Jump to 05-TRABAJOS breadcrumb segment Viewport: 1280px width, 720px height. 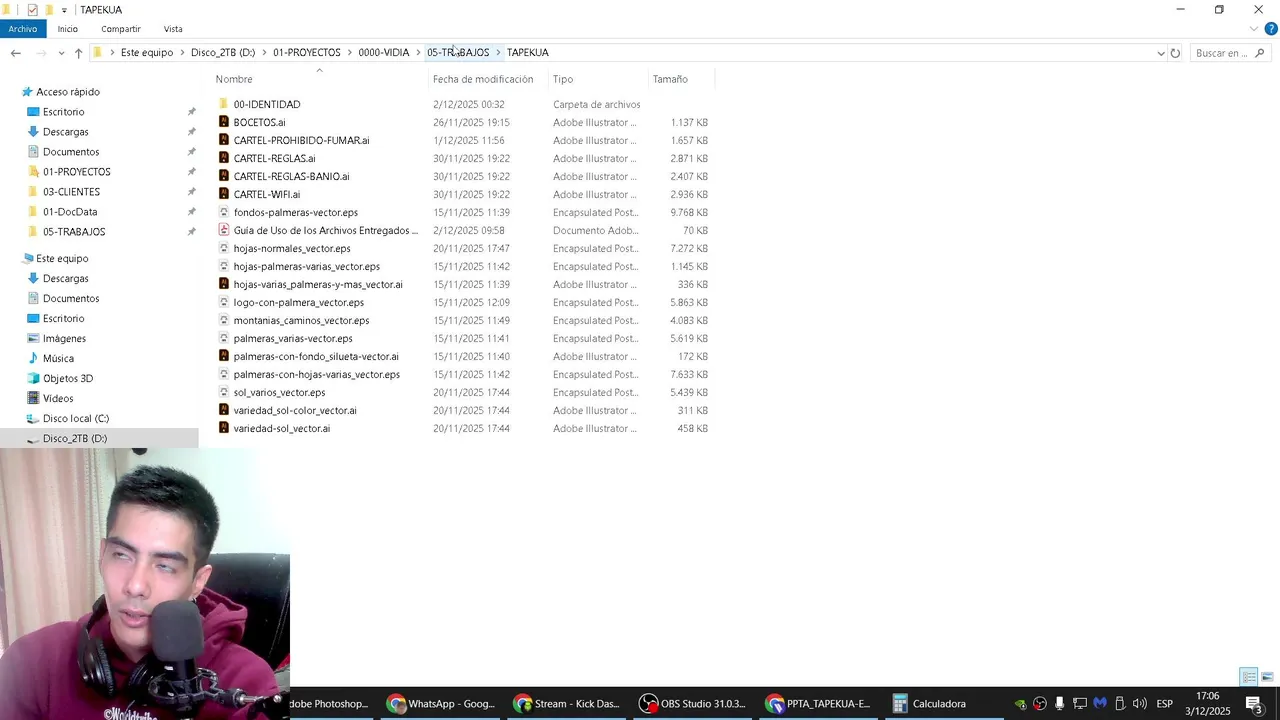458,52
